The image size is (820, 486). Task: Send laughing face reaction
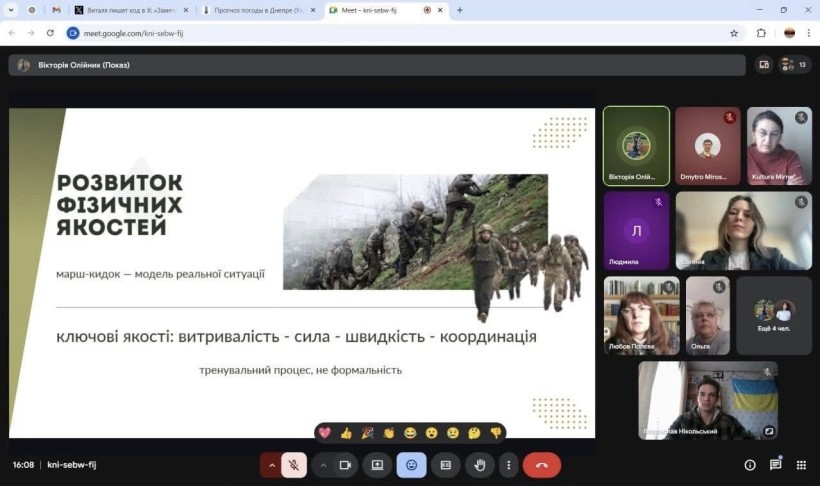coord(410,433)
